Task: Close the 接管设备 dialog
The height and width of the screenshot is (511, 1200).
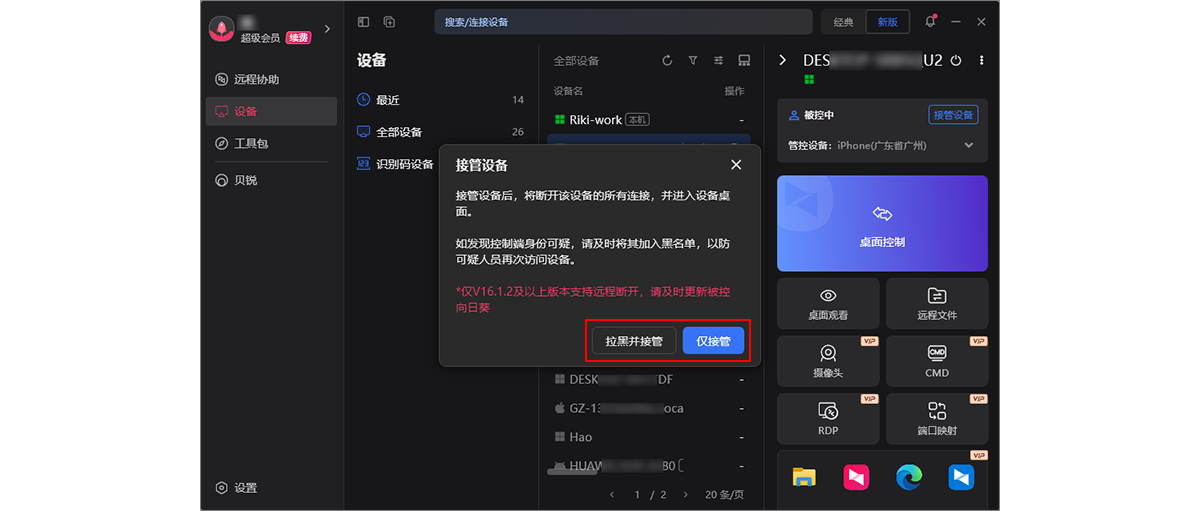Action: [x=736, y=165]
